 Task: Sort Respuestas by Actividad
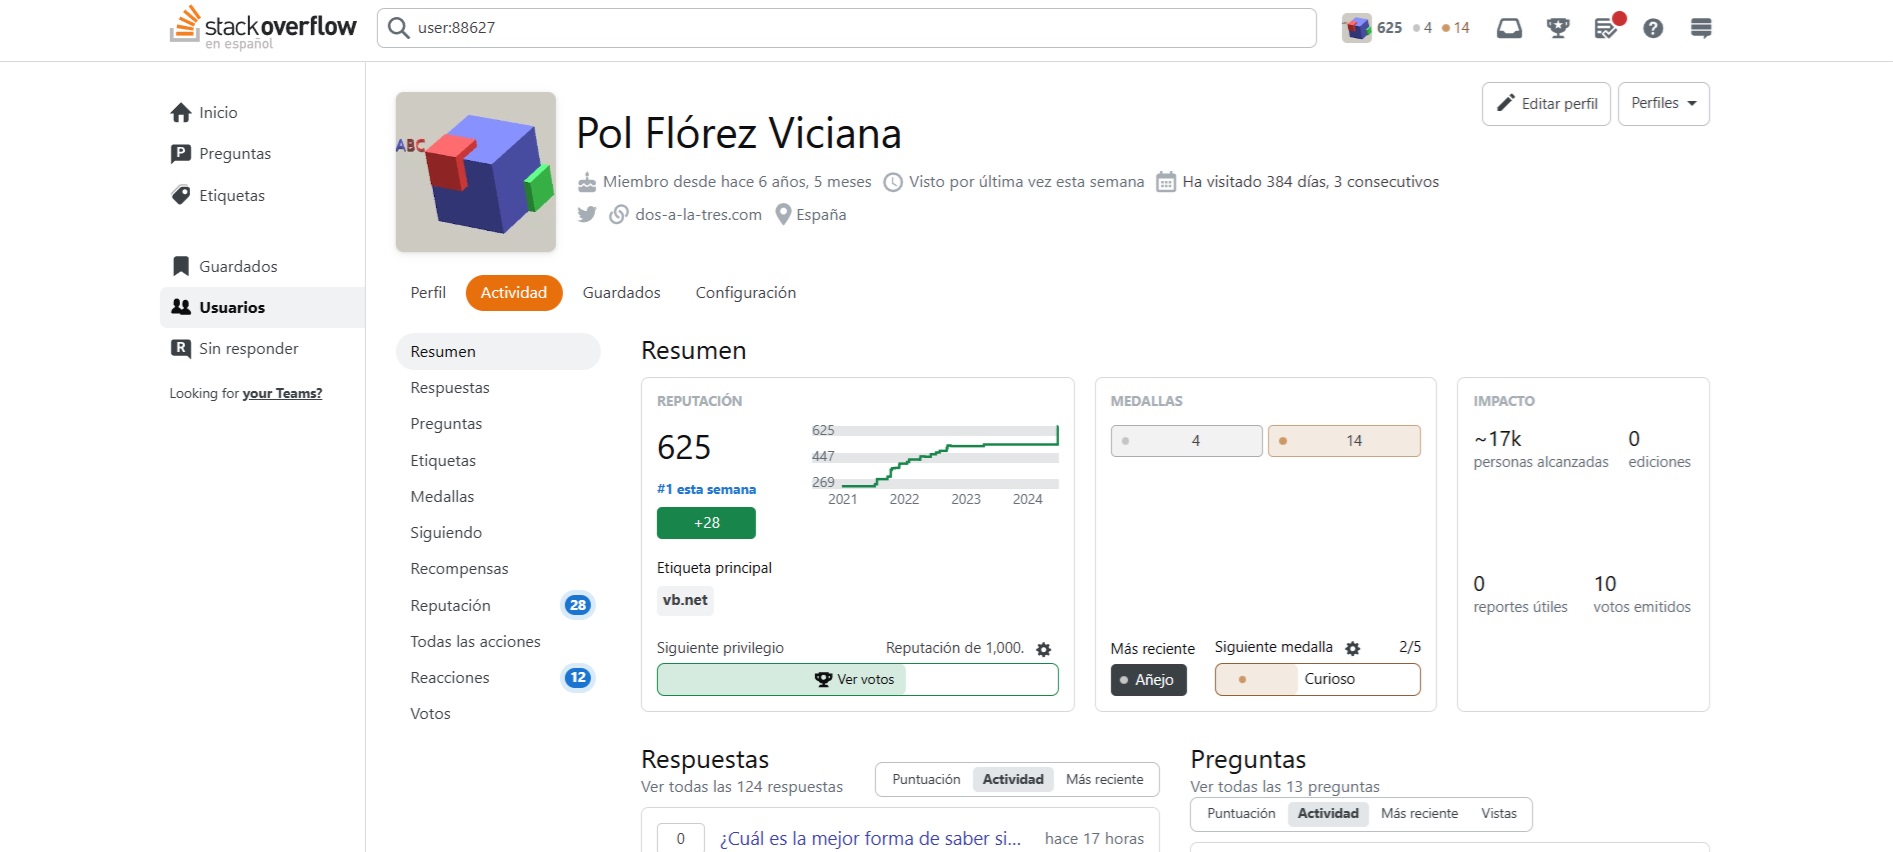click(x=1013, y=779)
